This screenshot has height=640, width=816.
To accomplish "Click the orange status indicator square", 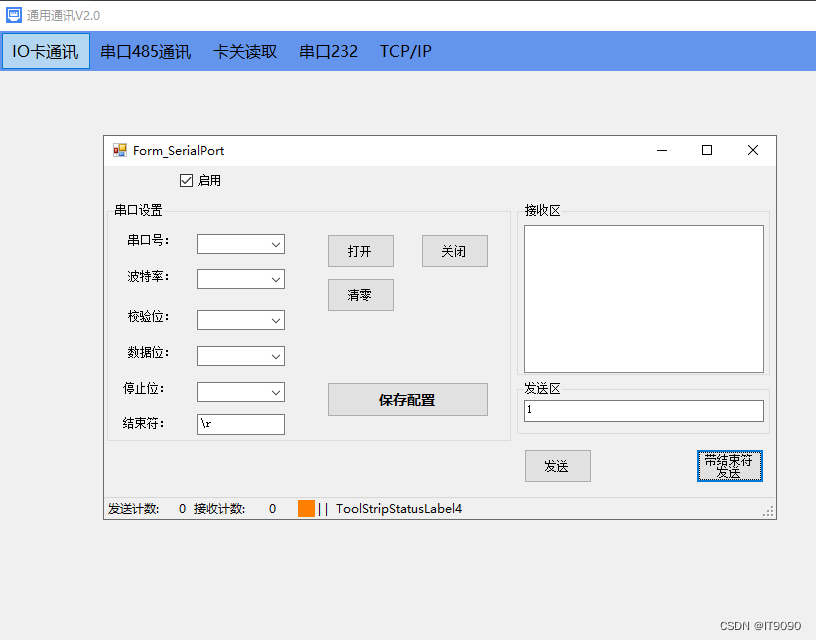I will pyautogui.click(x=307, y=508).
